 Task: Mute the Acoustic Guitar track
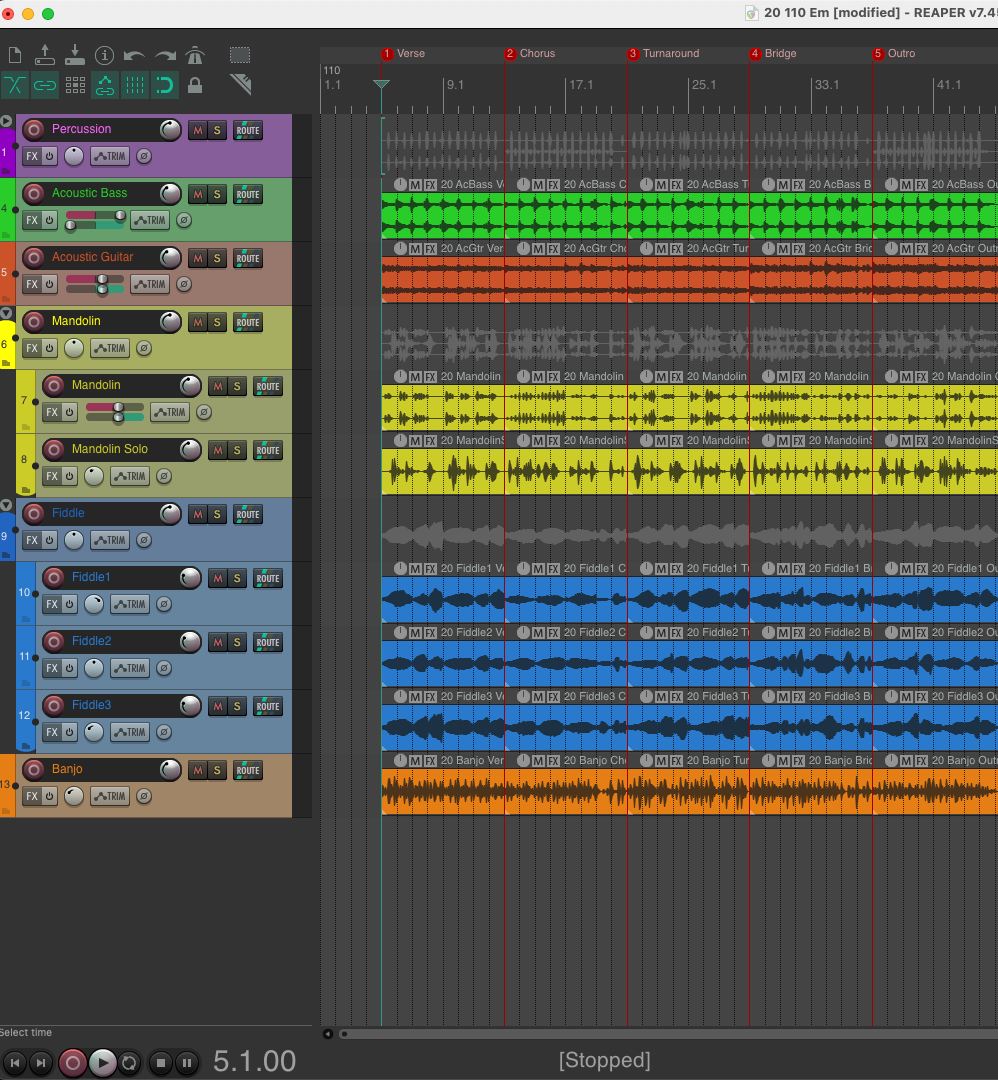point(198,258)
